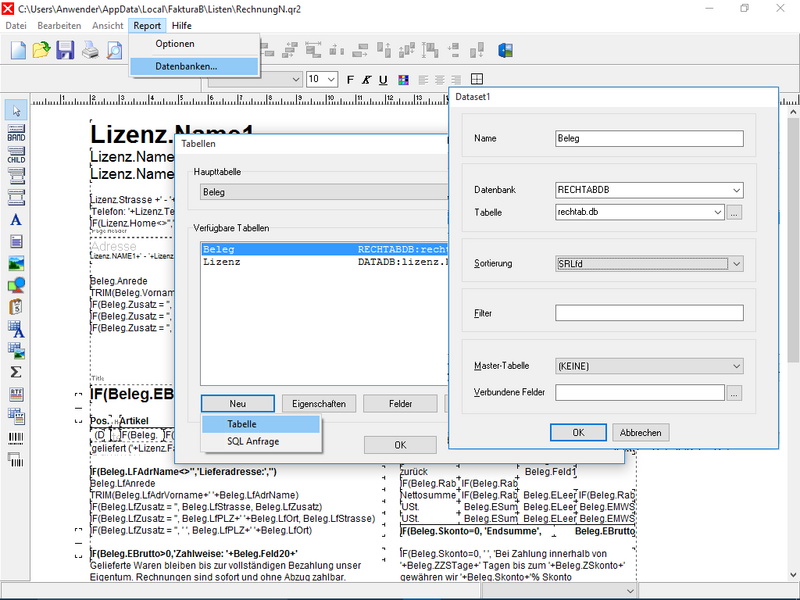Click the Neu button in Tabellen dialog
Screen dimensions: 800x600
click(x=238, y=404)
